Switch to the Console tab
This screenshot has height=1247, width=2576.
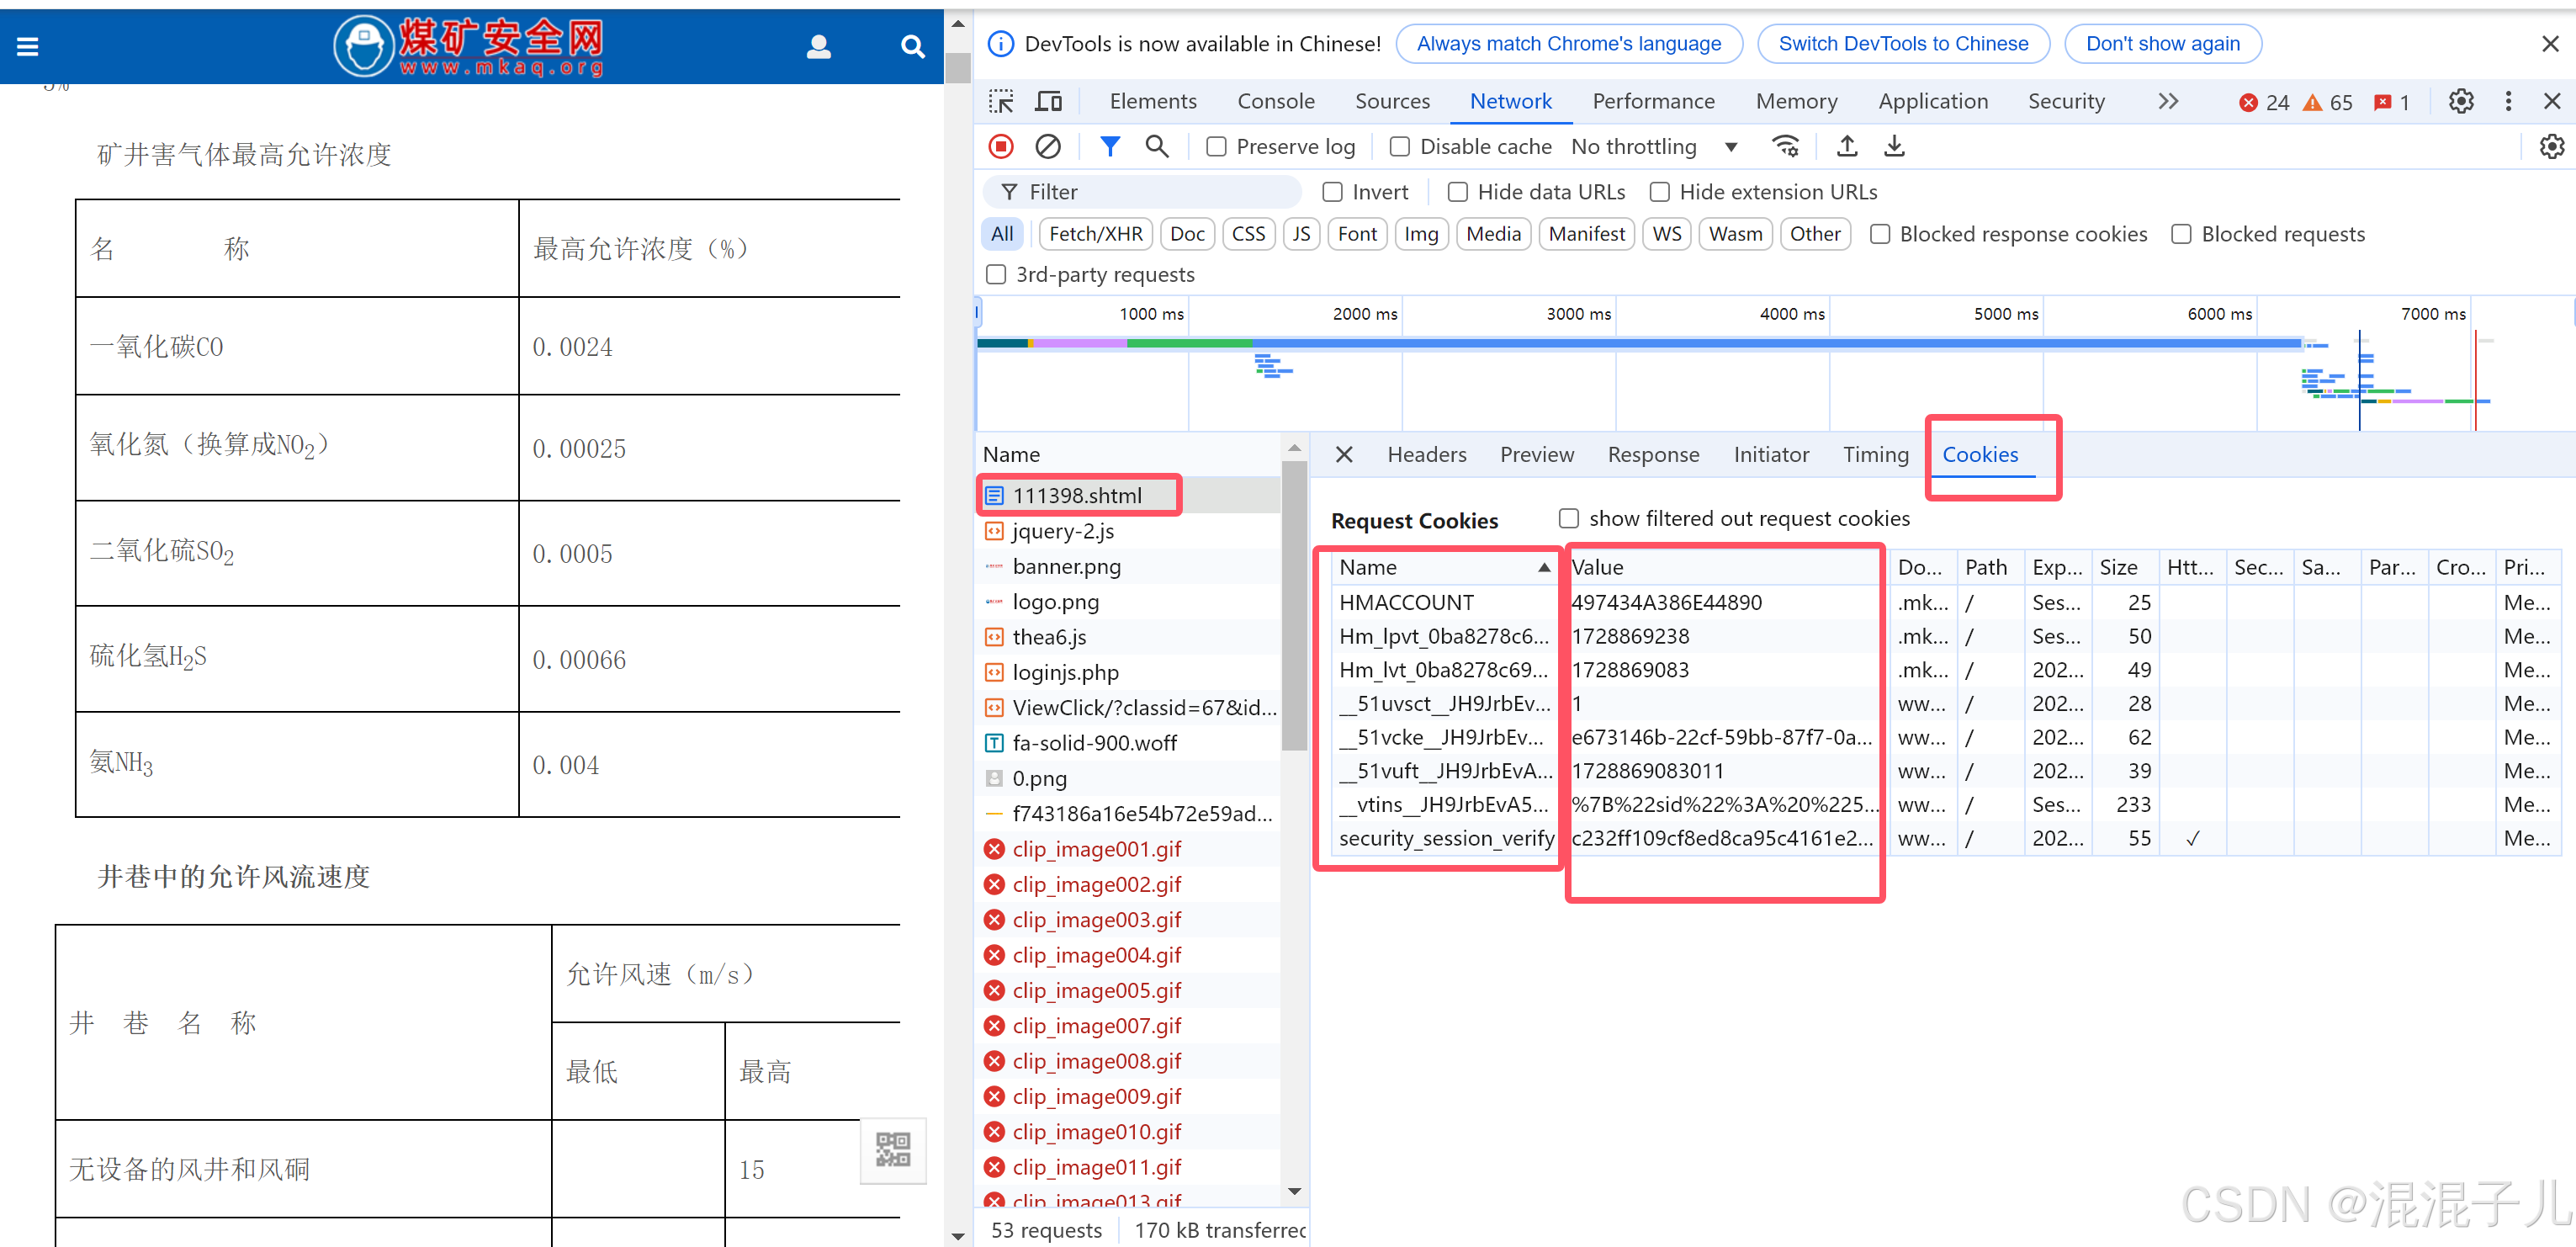tap(1275, 101)
